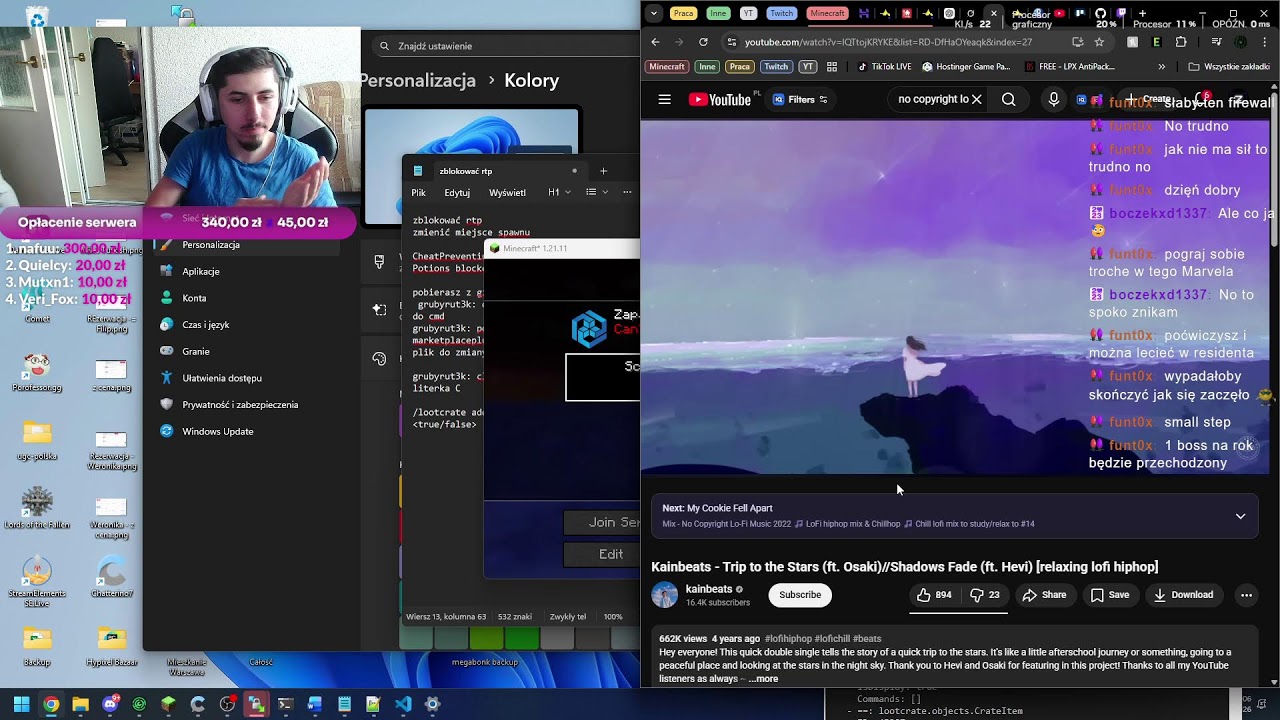
Task: Open the Wyświetl menu in Notepad
Action: coord(507,192)
